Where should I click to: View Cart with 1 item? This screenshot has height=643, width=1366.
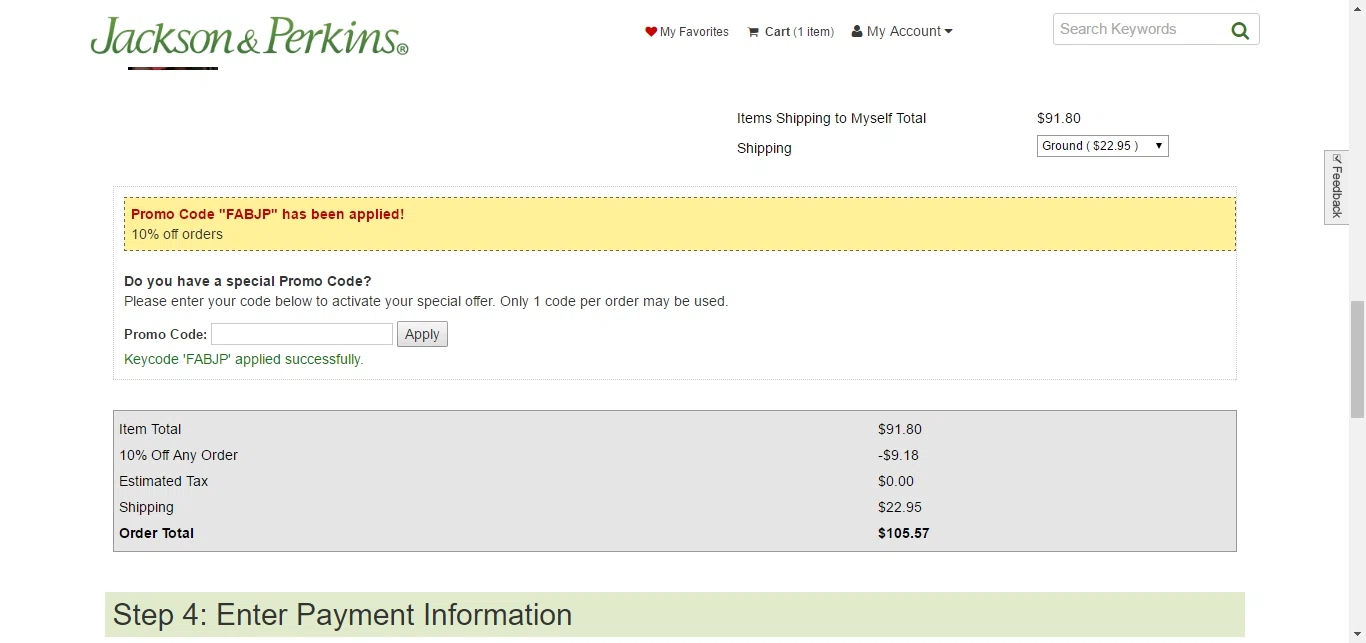[790, 32]
